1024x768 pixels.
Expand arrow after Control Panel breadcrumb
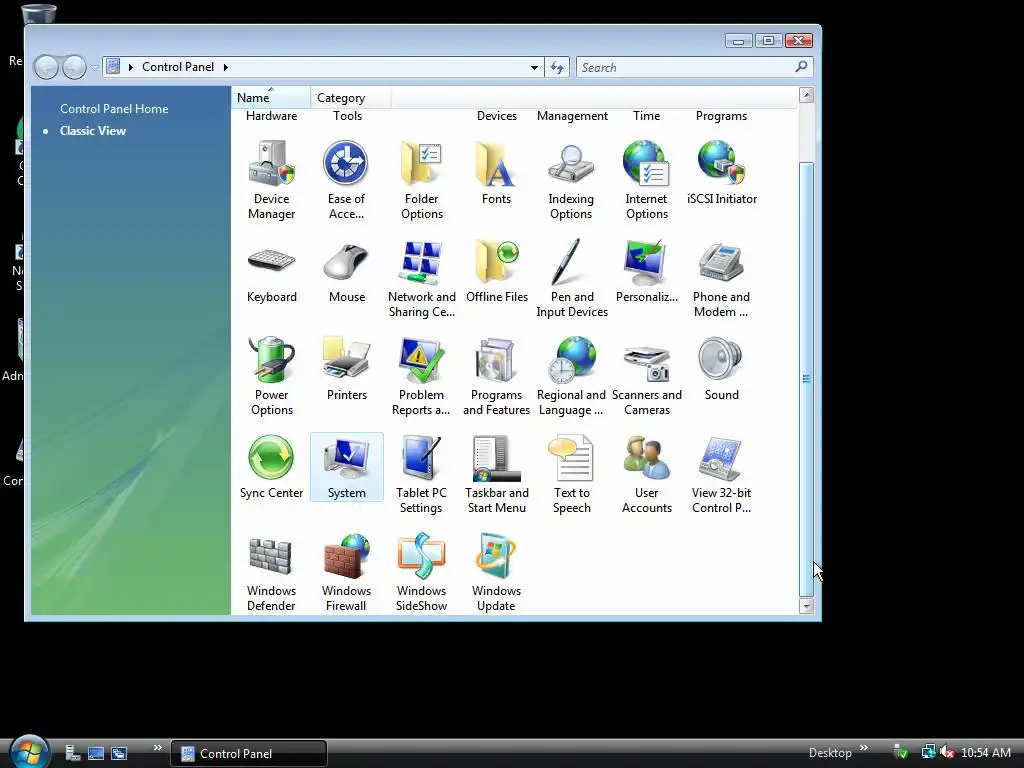pyautogui.click(x=225, y=67)
